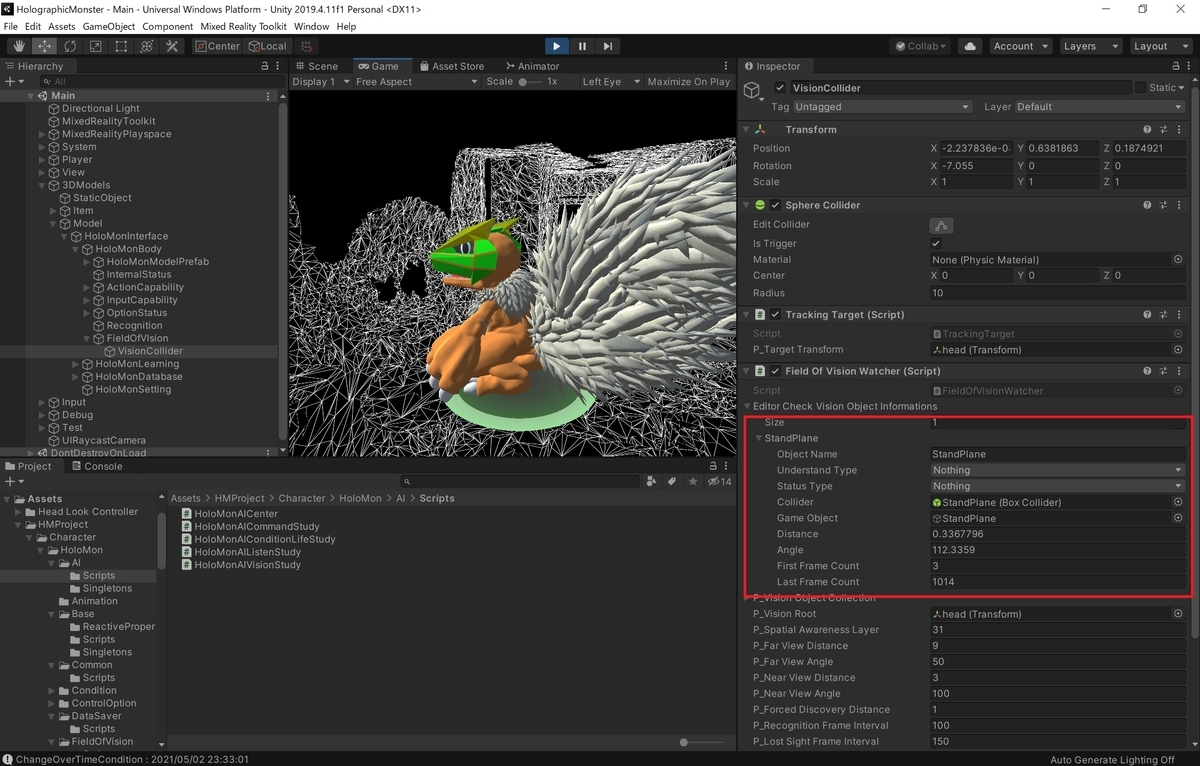1200x766 pixels.
Task: Open Tracking Target preset selector icon
Action: (1164, 315)
